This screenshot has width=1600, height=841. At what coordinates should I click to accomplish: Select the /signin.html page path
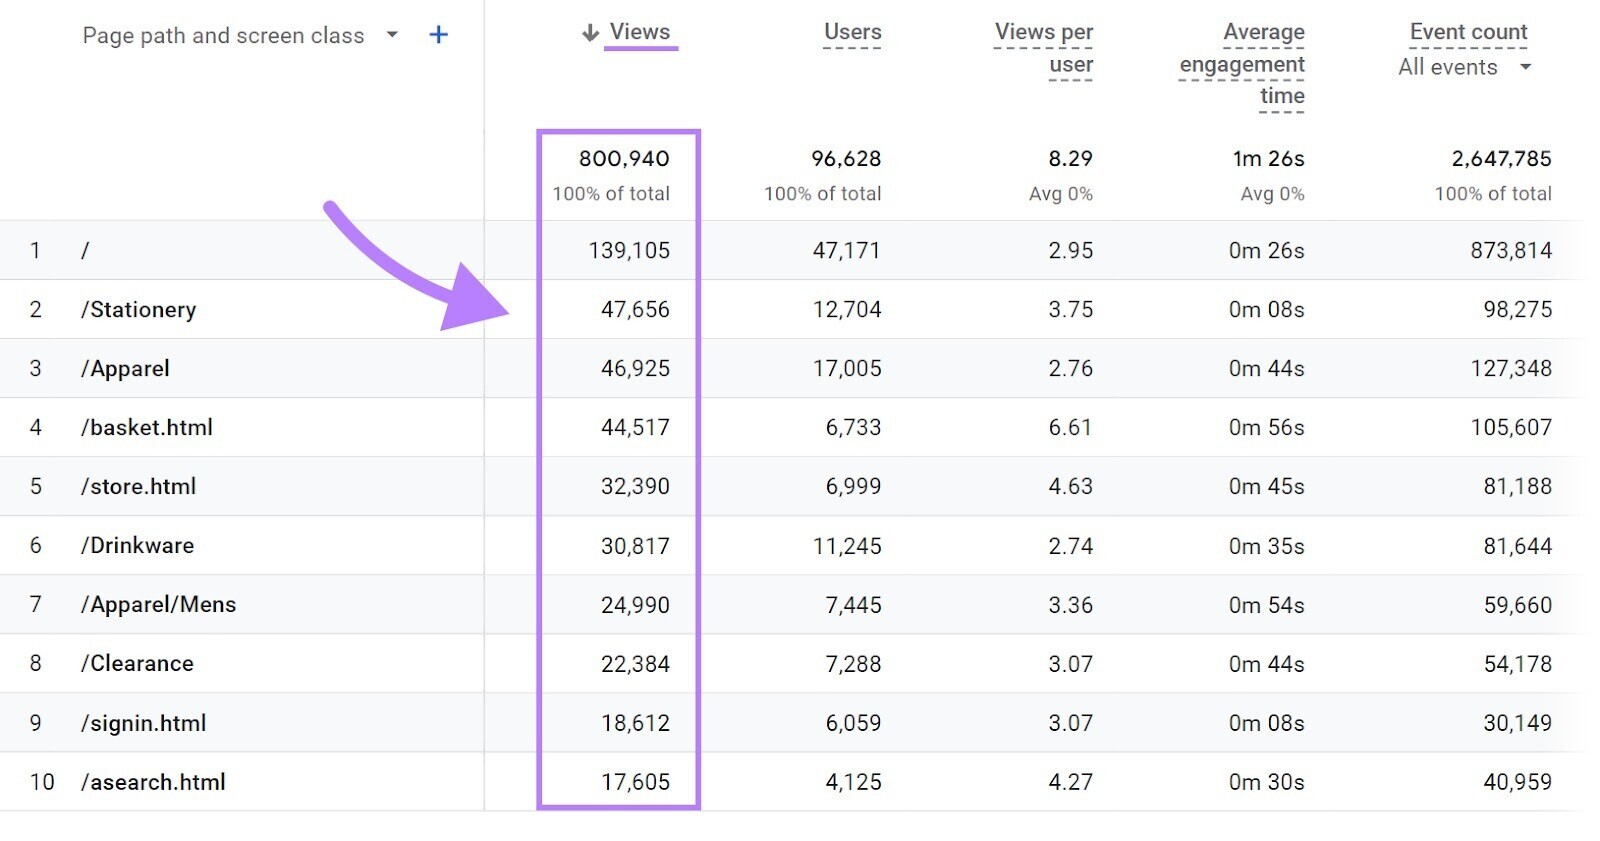[x=143, y=723]
